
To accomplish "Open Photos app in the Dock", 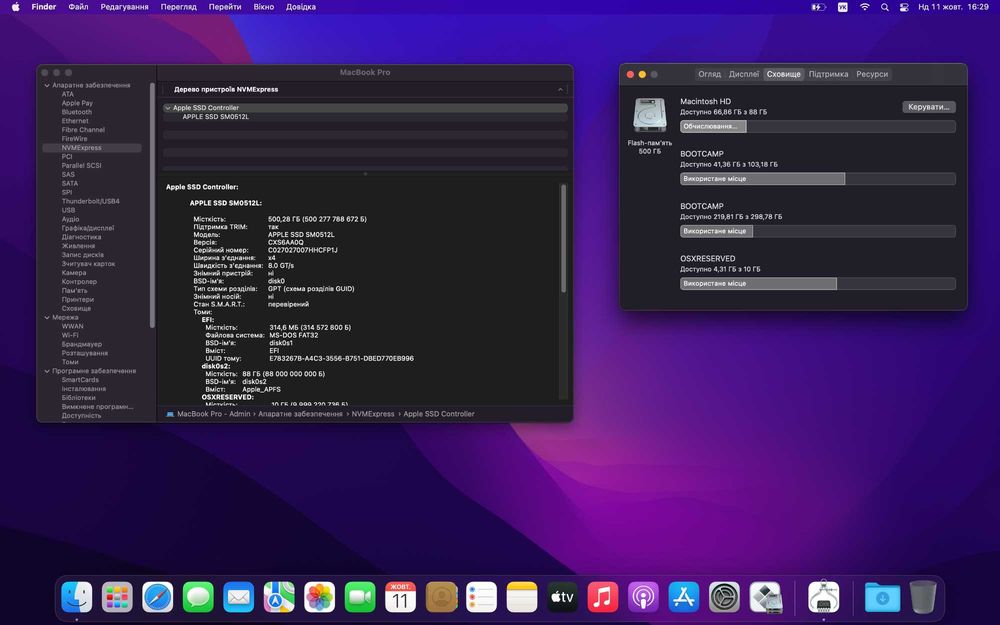I will pos(320,598).
